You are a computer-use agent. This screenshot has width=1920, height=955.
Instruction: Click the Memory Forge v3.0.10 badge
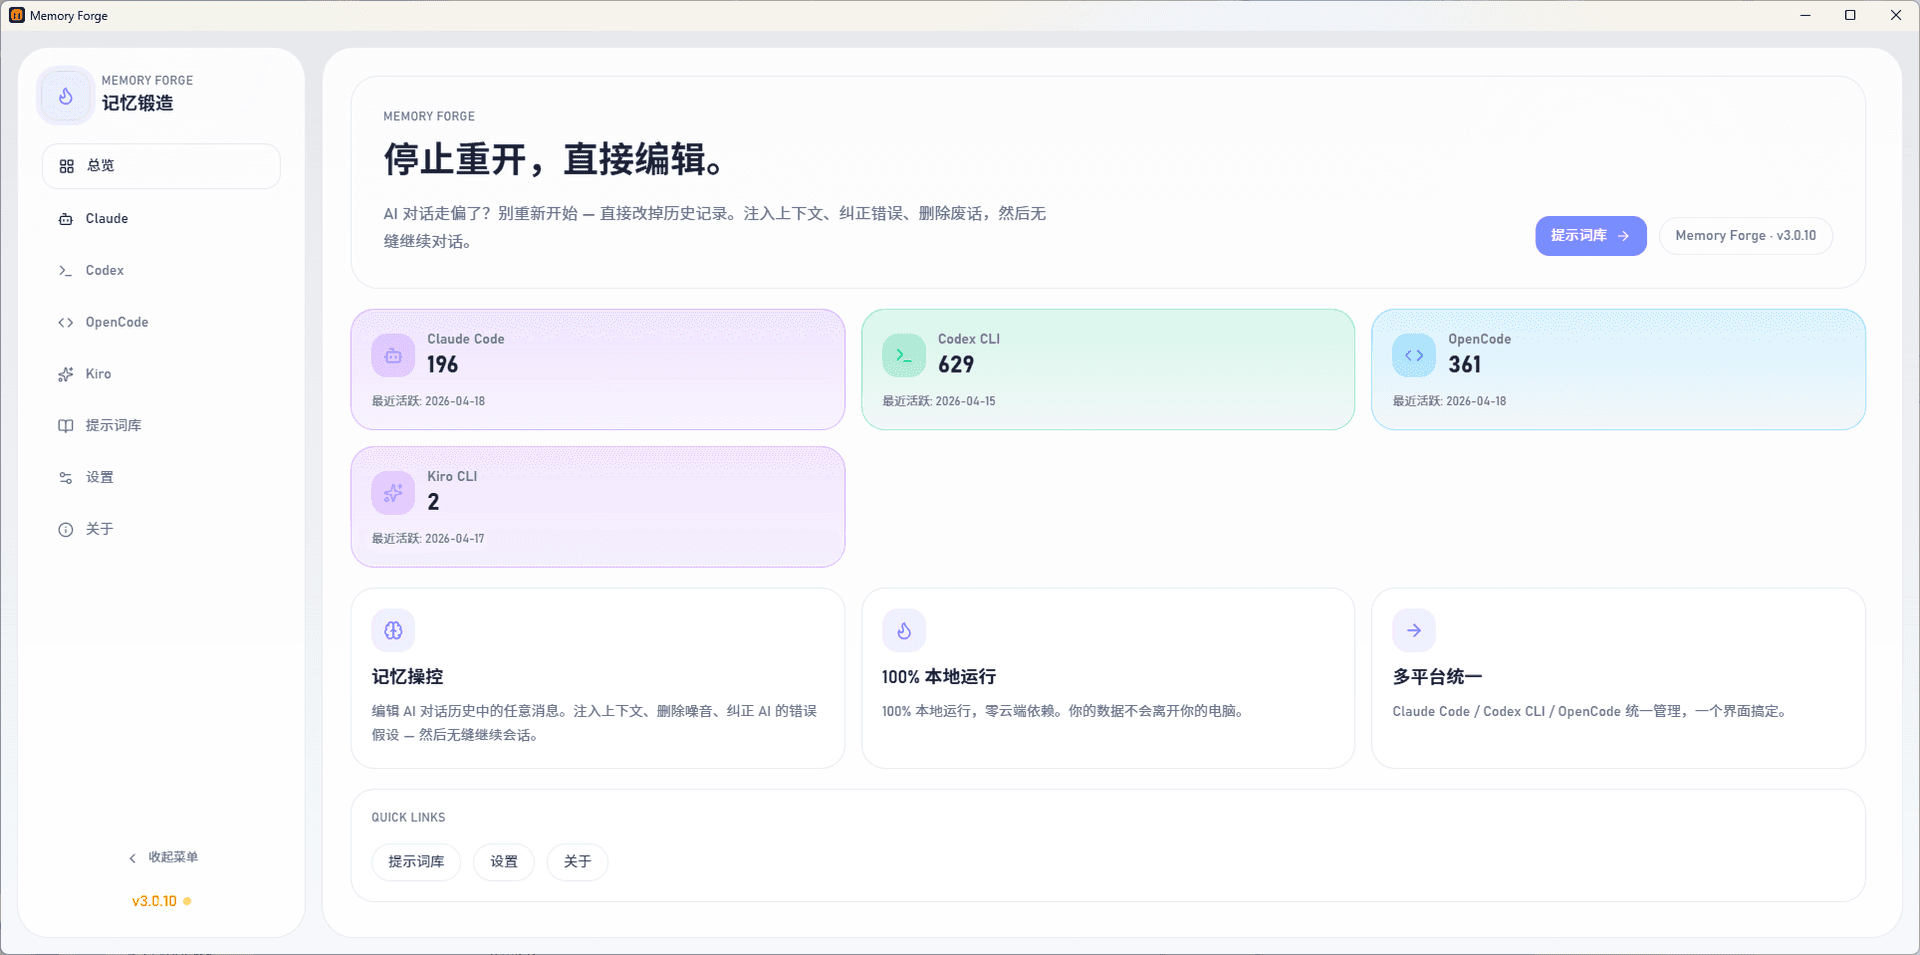[x=1745, y=236]
